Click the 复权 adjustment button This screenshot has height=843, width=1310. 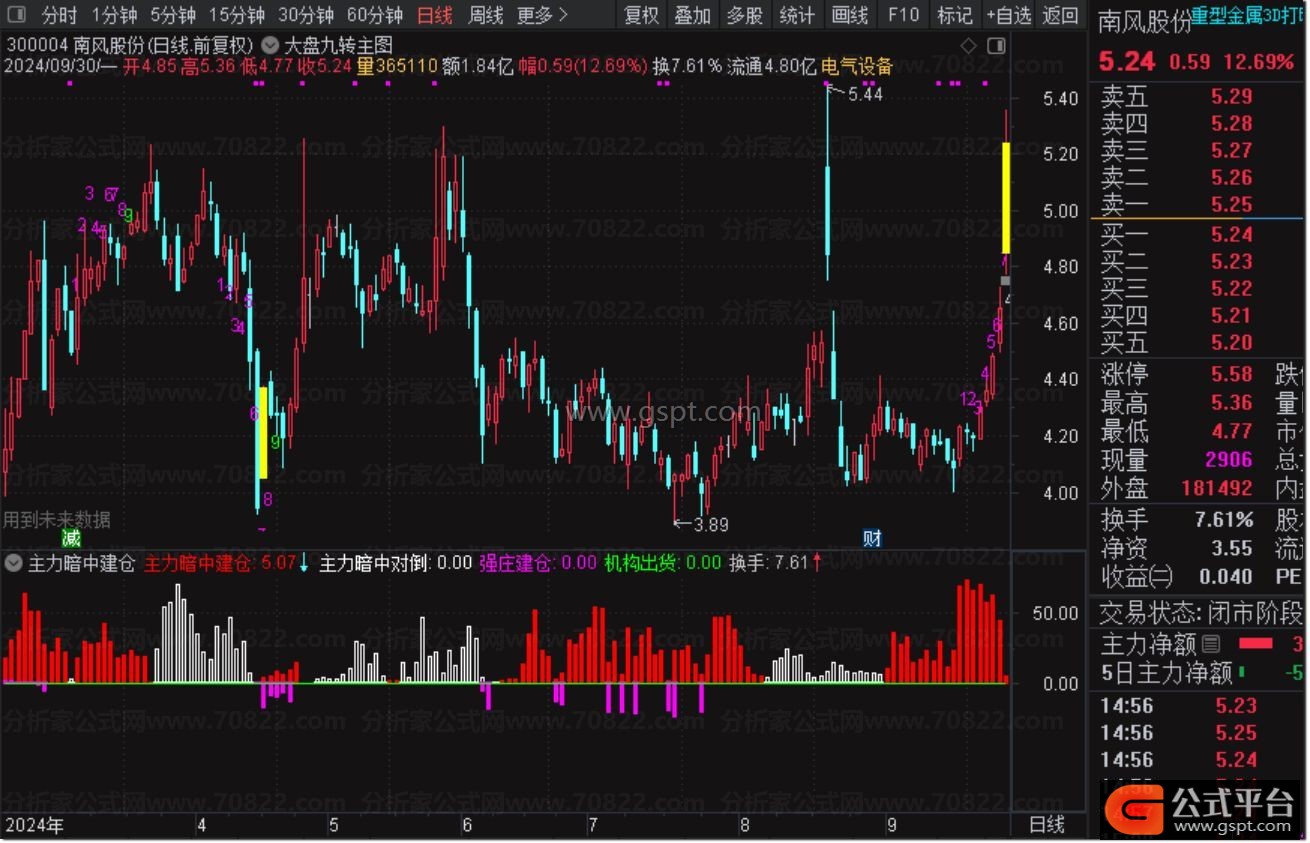tap(642, 15)
